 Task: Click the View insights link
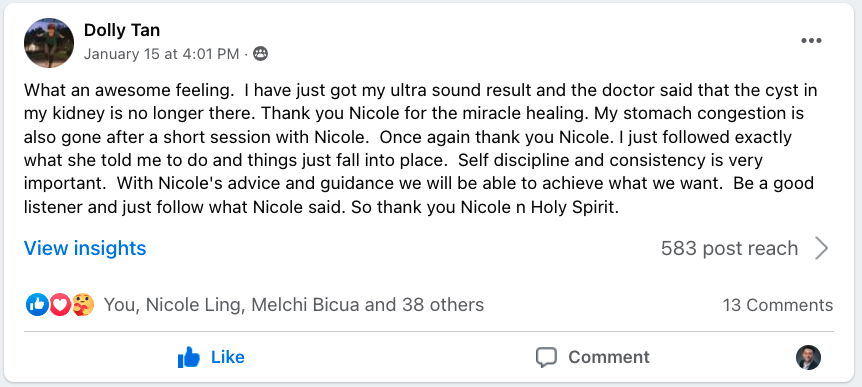click(x=85, y=248)
